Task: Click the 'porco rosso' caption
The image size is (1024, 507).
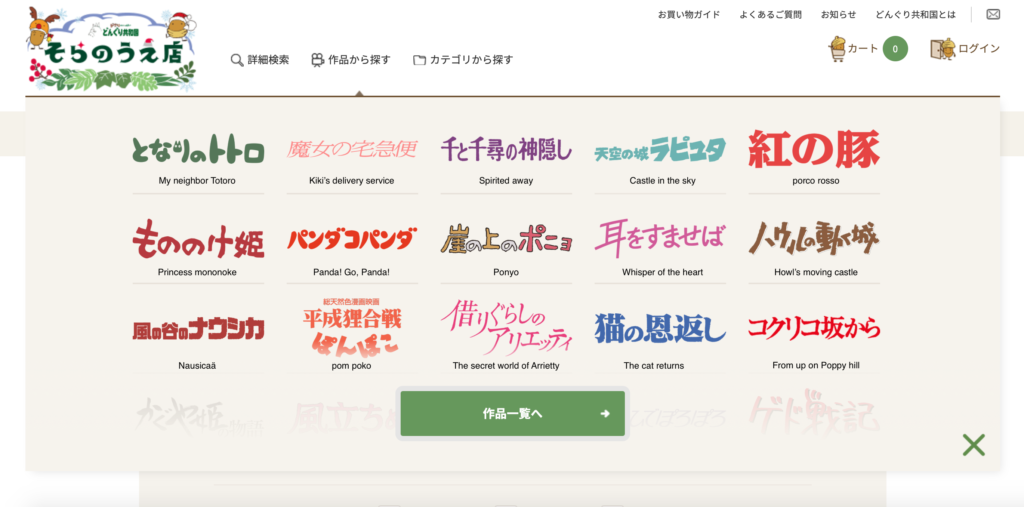Action: [816, 181]
